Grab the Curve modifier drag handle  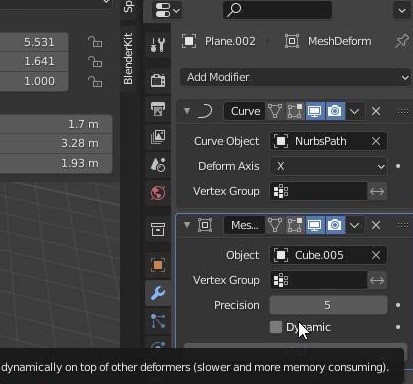[x=403, y=111]
